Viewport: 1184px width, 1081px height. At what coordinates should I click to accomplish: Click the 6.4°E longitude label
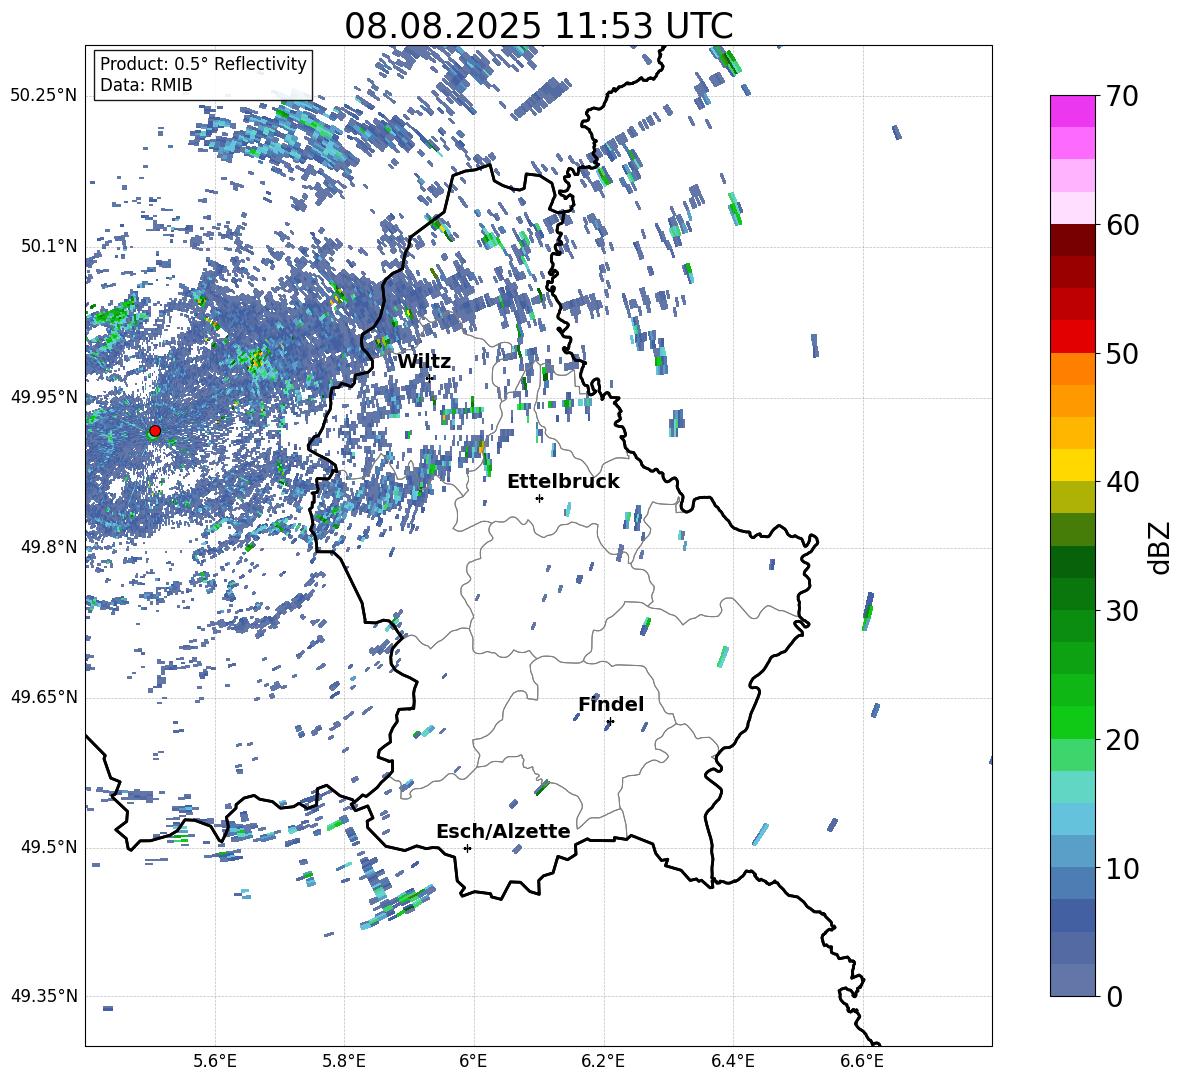[732, 1061]
